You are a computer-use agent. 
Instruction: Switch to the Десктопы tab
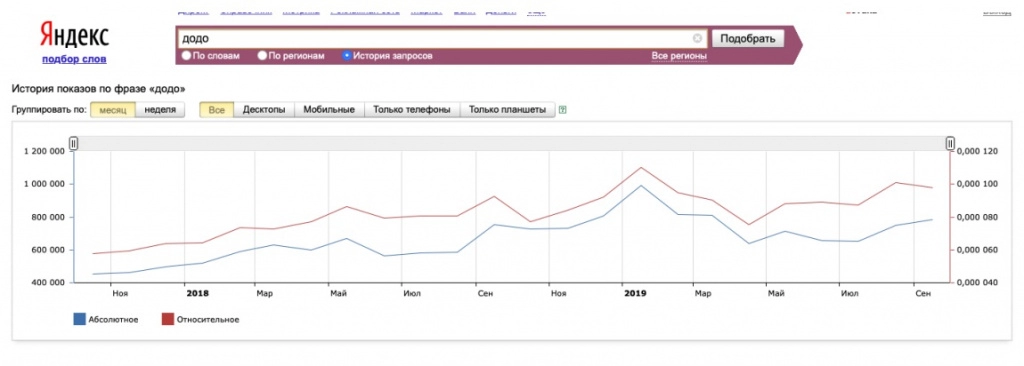(264, 110)
